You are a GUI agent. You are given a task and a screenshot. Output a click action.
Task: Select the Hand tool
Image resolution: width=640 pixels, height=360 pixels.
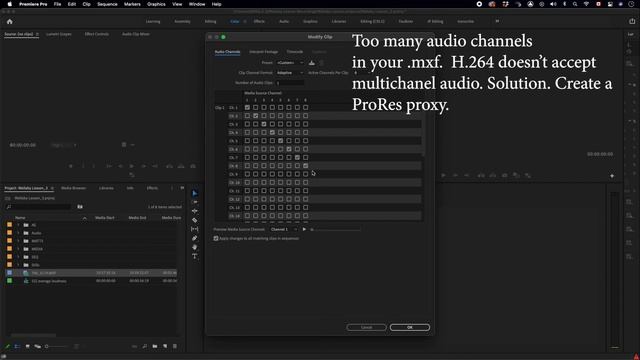(x=195, y=247)
